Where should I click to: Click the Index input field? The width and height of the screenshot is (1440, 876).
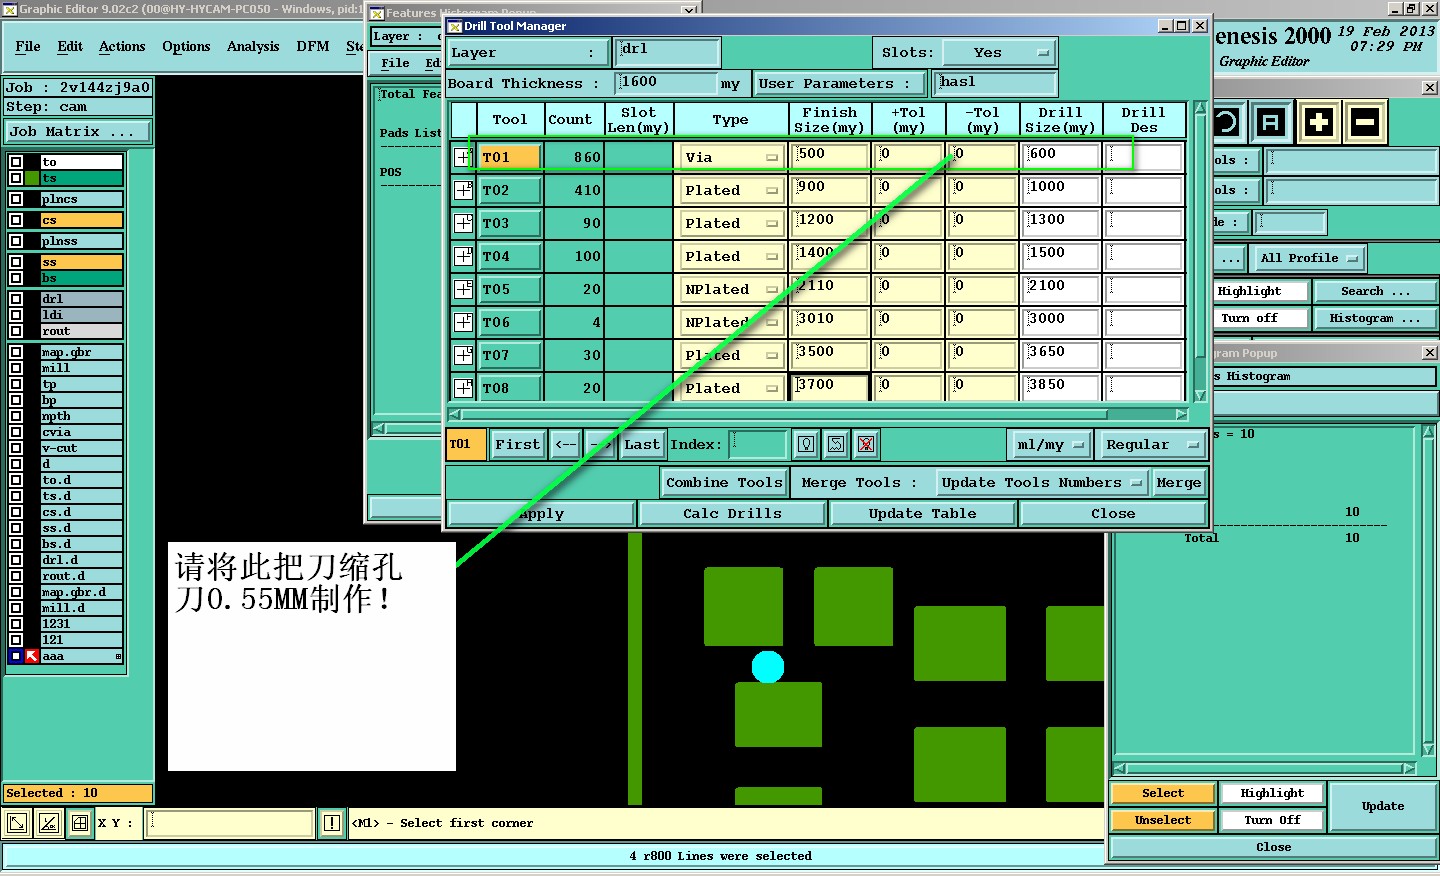pos(758,444)
